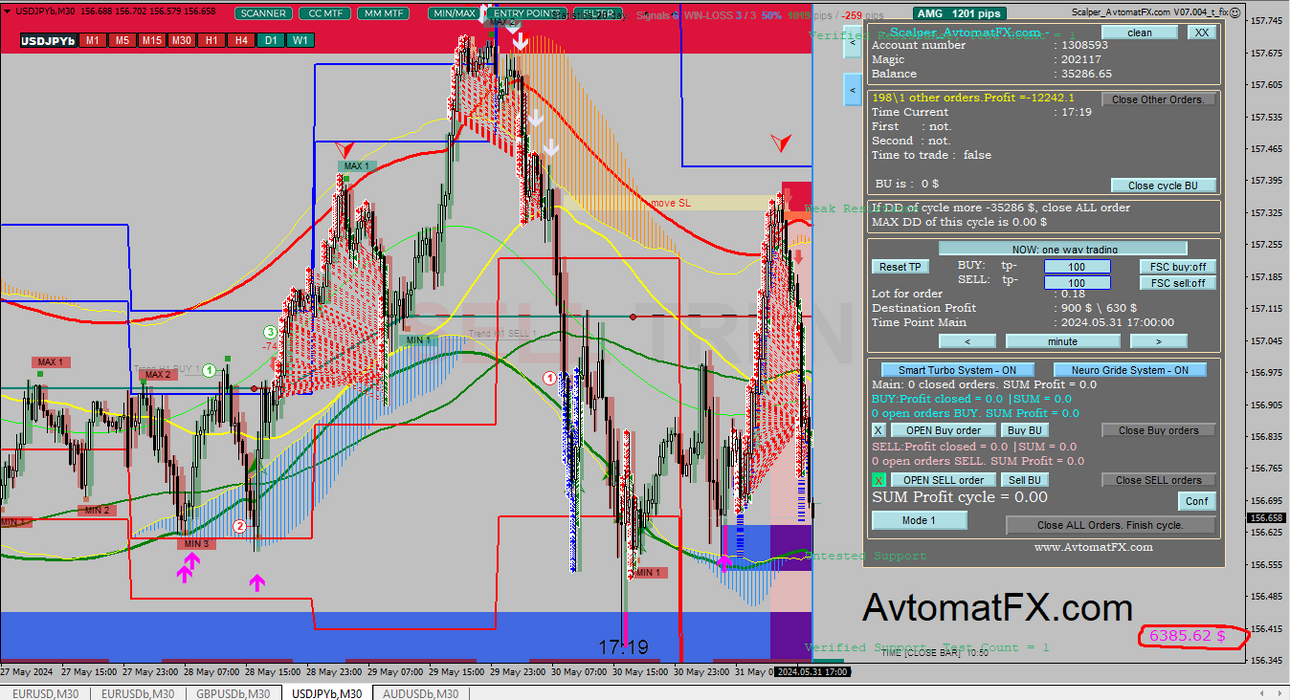The image size is (1290, 700).
Task: Click the chart title dropdown triangle near USDJPYb,M30
Action: point(8,11)
